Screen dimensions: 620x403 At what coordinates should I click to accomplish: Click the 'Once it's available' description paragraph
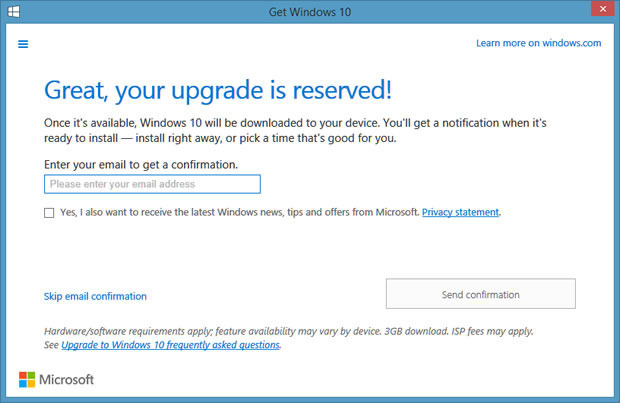click(295, 131)
